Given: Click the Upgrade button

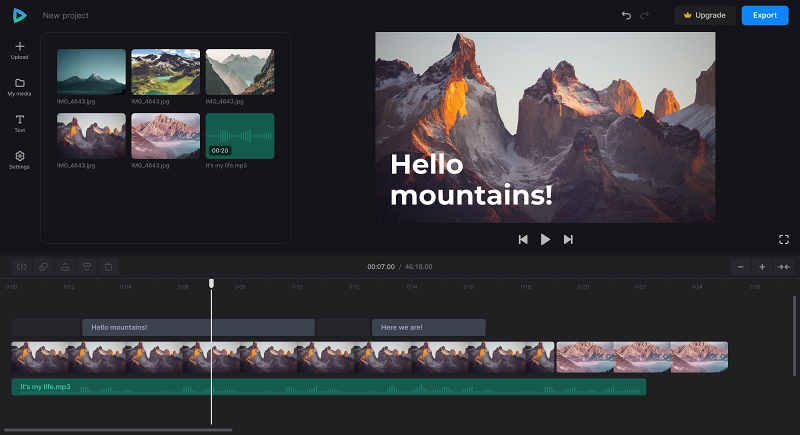Looking at the screenshot, I should [705, 15].
